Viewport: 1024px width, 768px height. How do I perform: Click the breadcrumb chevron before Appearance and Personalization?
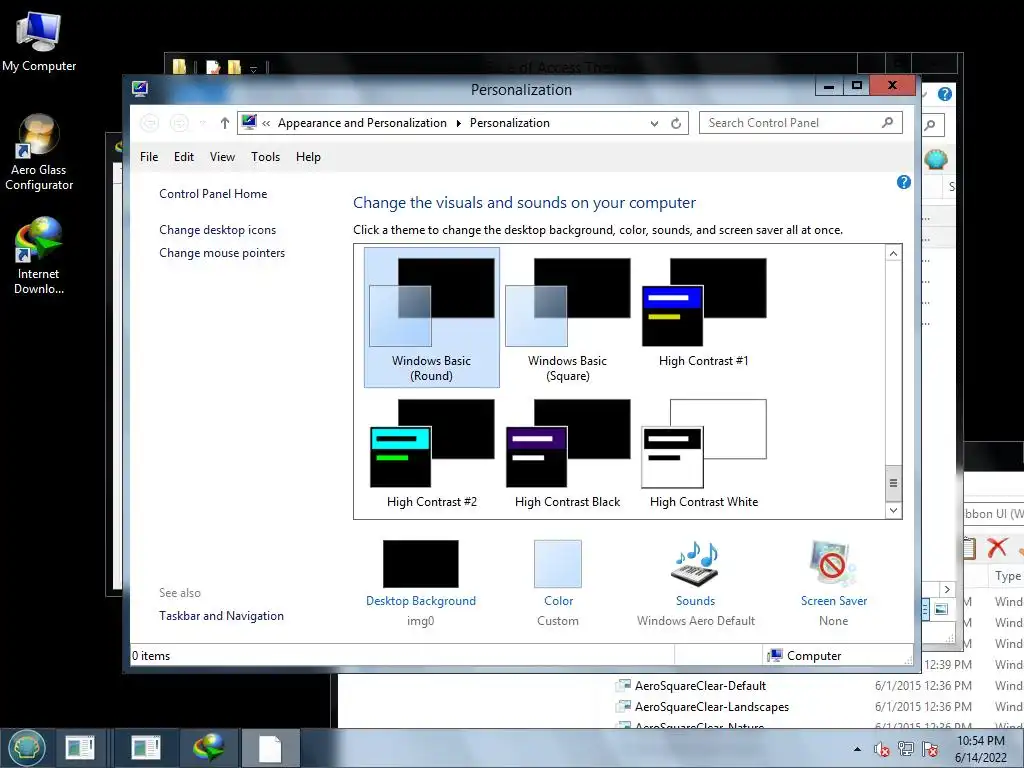click(266, 123)
